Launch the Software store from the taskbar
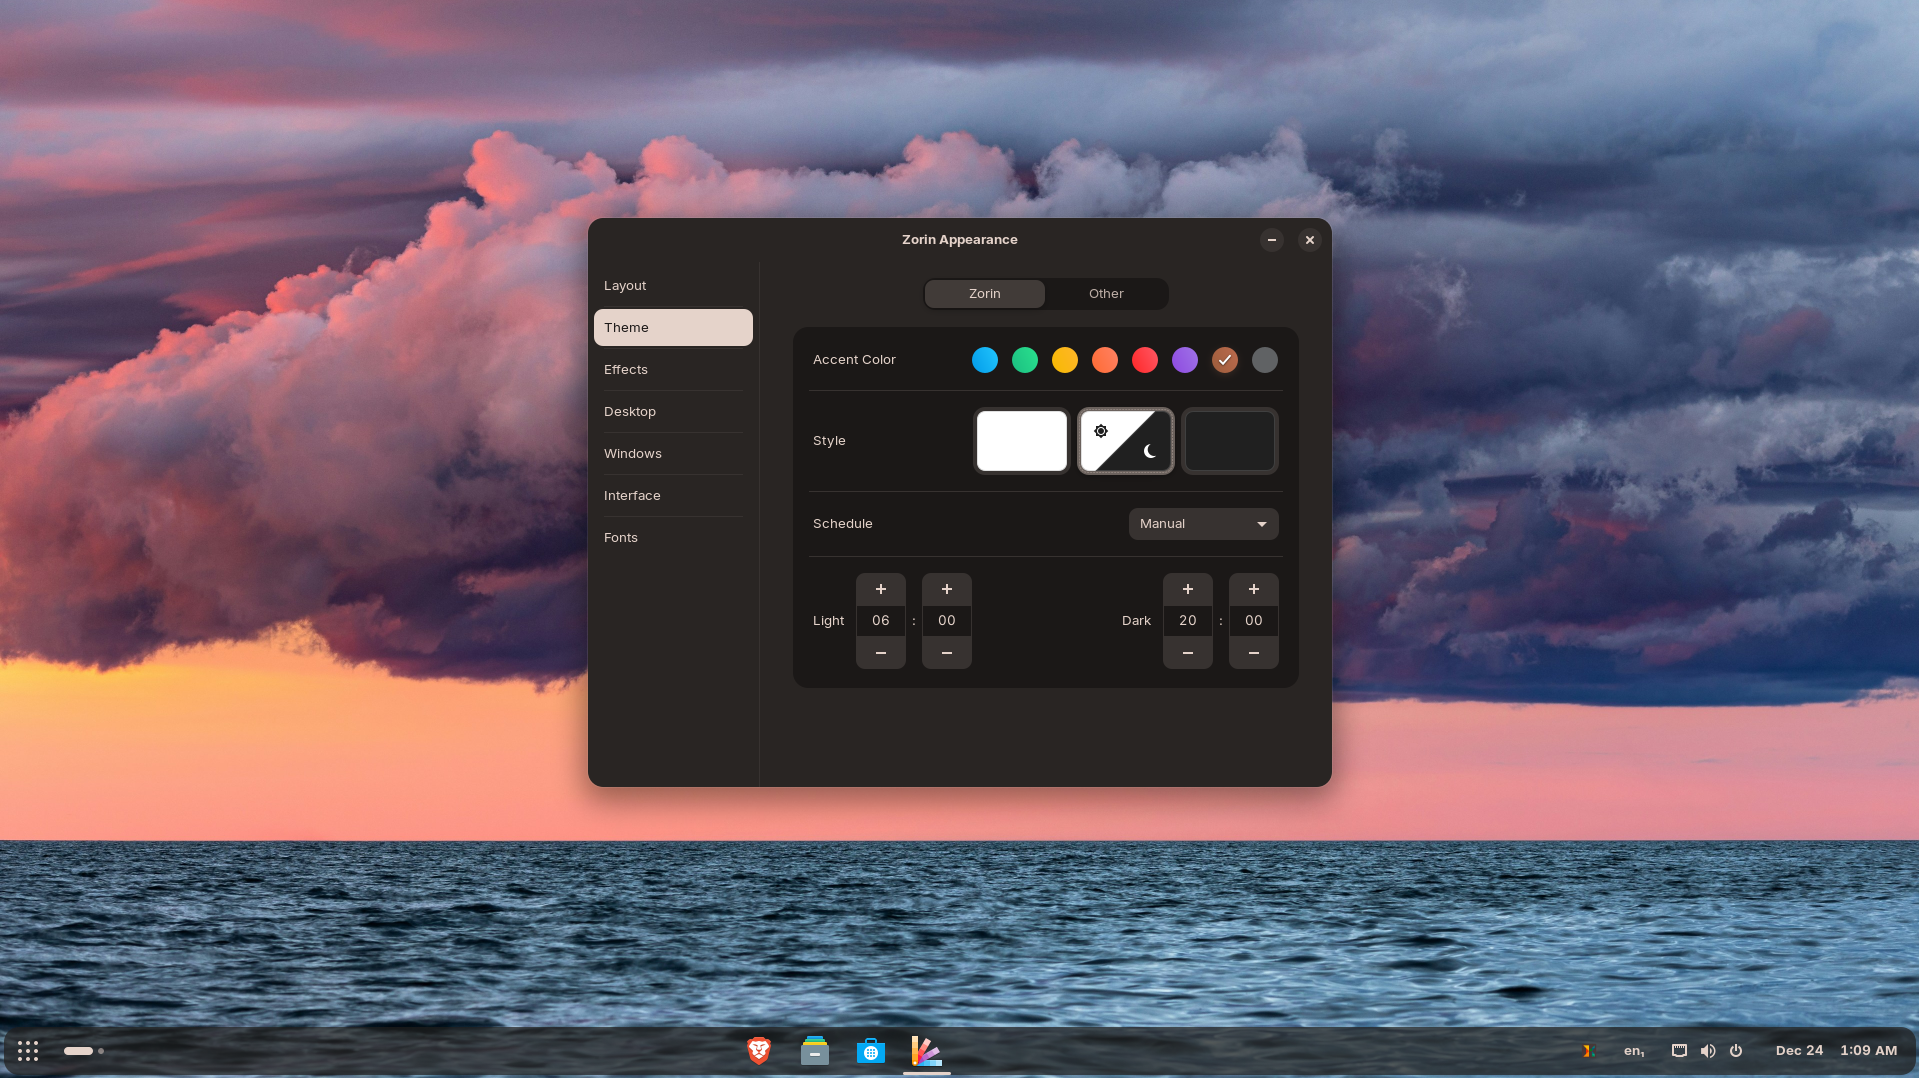 [x=870, y=1051]
